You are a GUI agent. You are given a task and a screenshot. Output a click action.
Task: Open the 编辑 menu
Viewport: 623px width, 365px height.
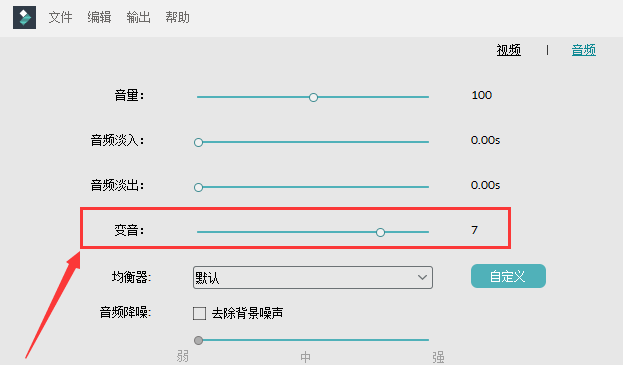pyautogui.click(x=99, y=17)
